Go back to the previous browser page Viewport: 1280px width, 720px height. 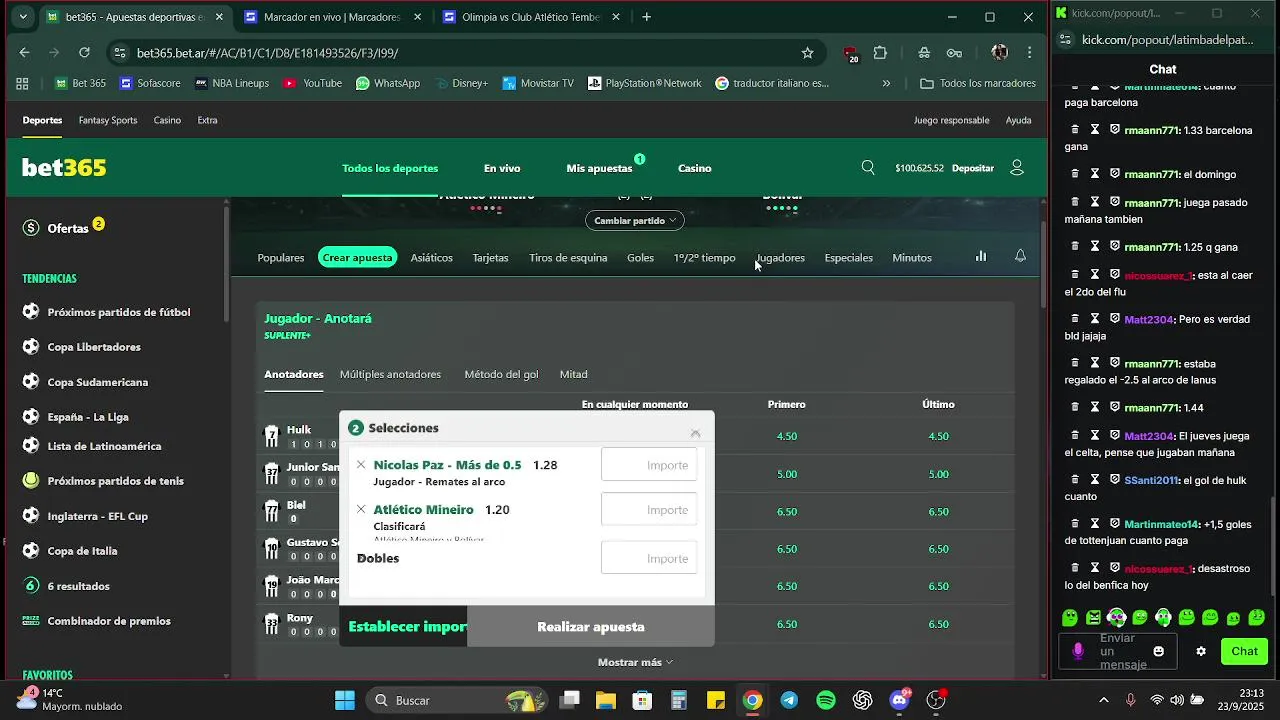24,53
